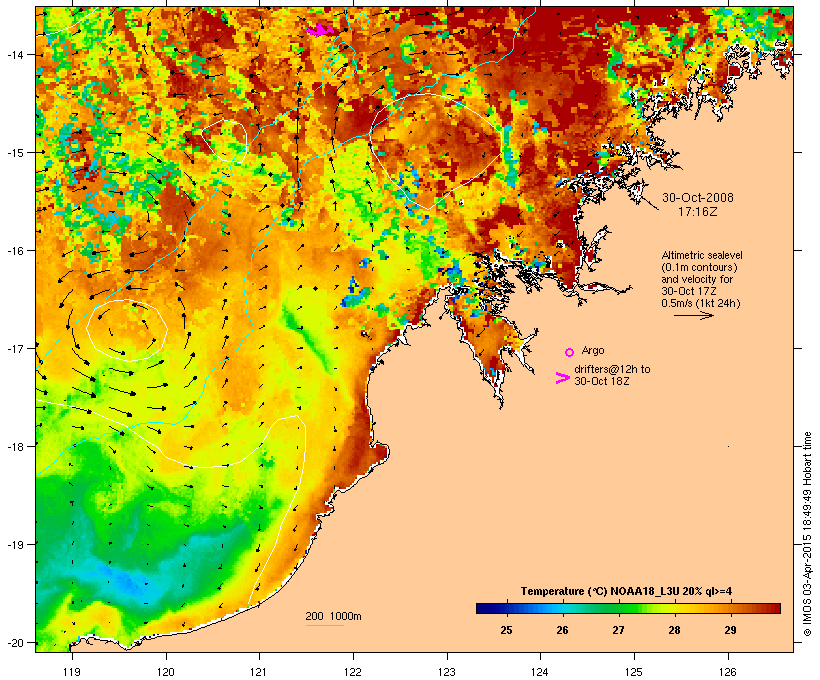Click the longitude axis label 124
Viewport: 820px width, 680px height.
[540, 672]
